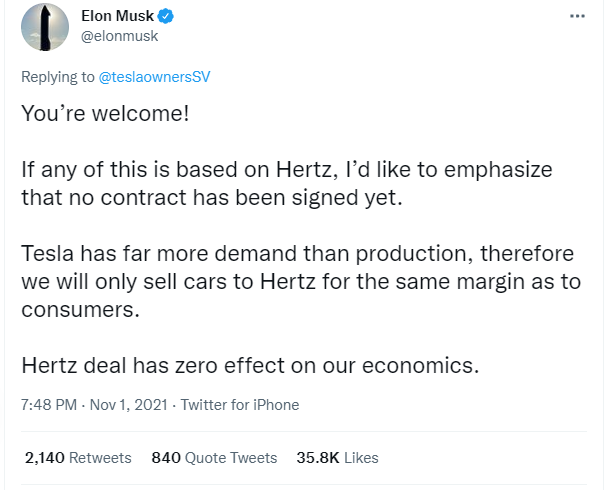Open the Quote Tweets list label

(231, 458)
